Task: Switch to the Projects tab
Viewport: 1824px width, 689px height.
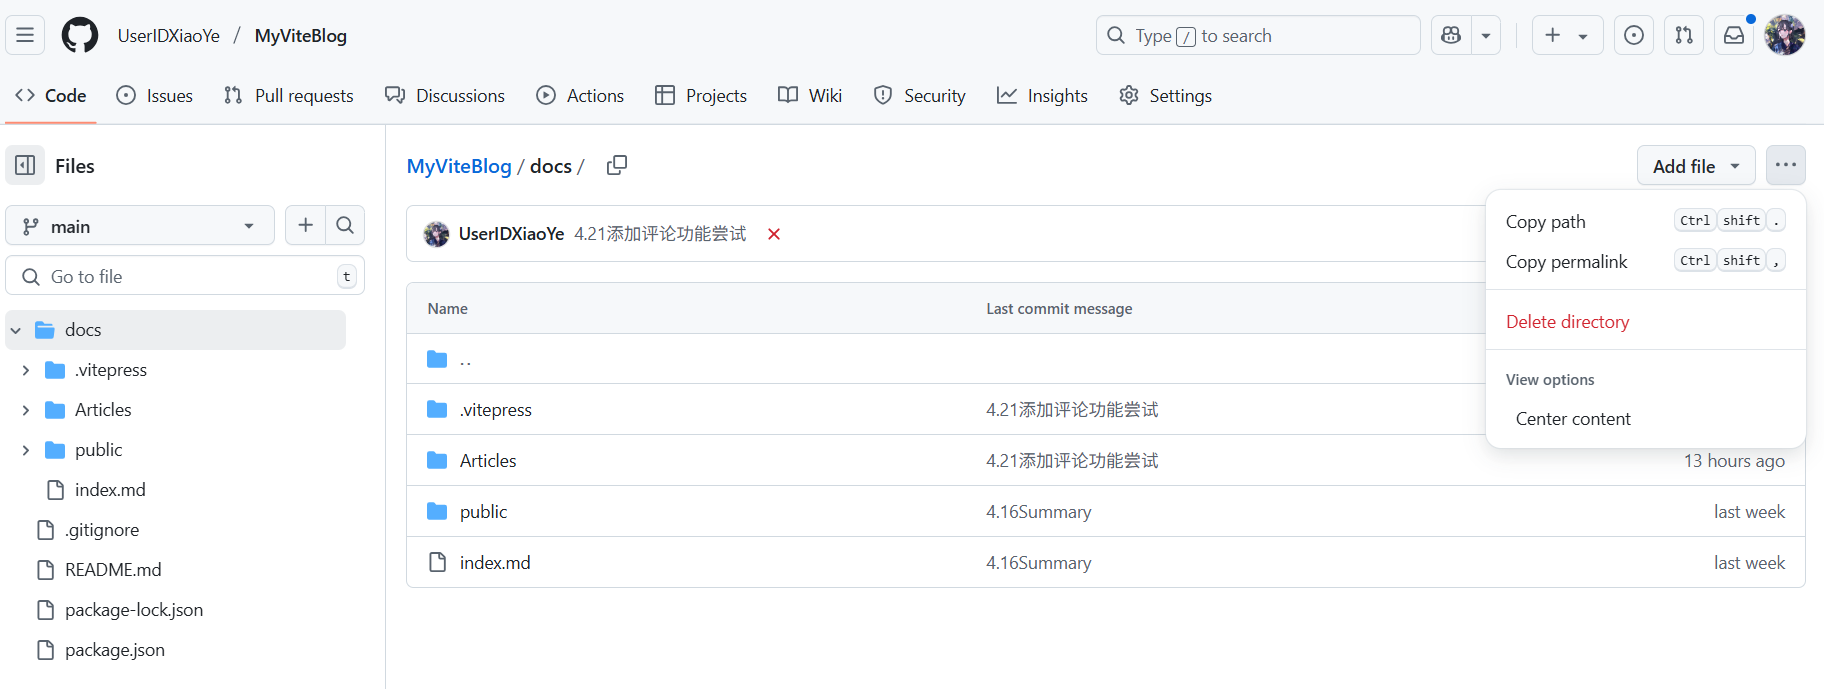Action: 701,95
